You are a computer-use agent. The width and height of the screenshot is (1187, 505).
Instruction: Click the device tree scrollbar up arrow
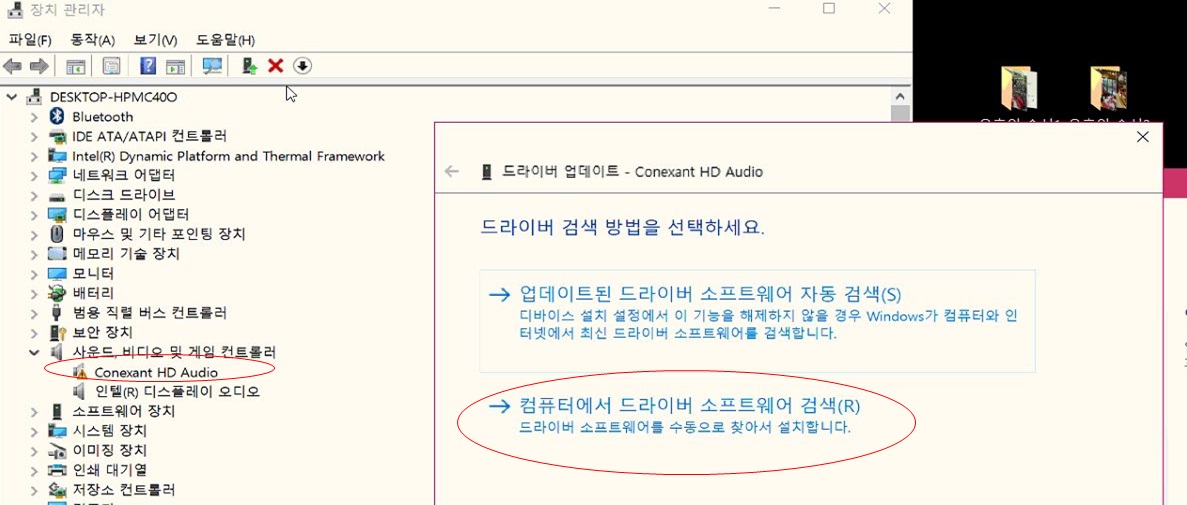pyautogui.click(x=899, y=97)
